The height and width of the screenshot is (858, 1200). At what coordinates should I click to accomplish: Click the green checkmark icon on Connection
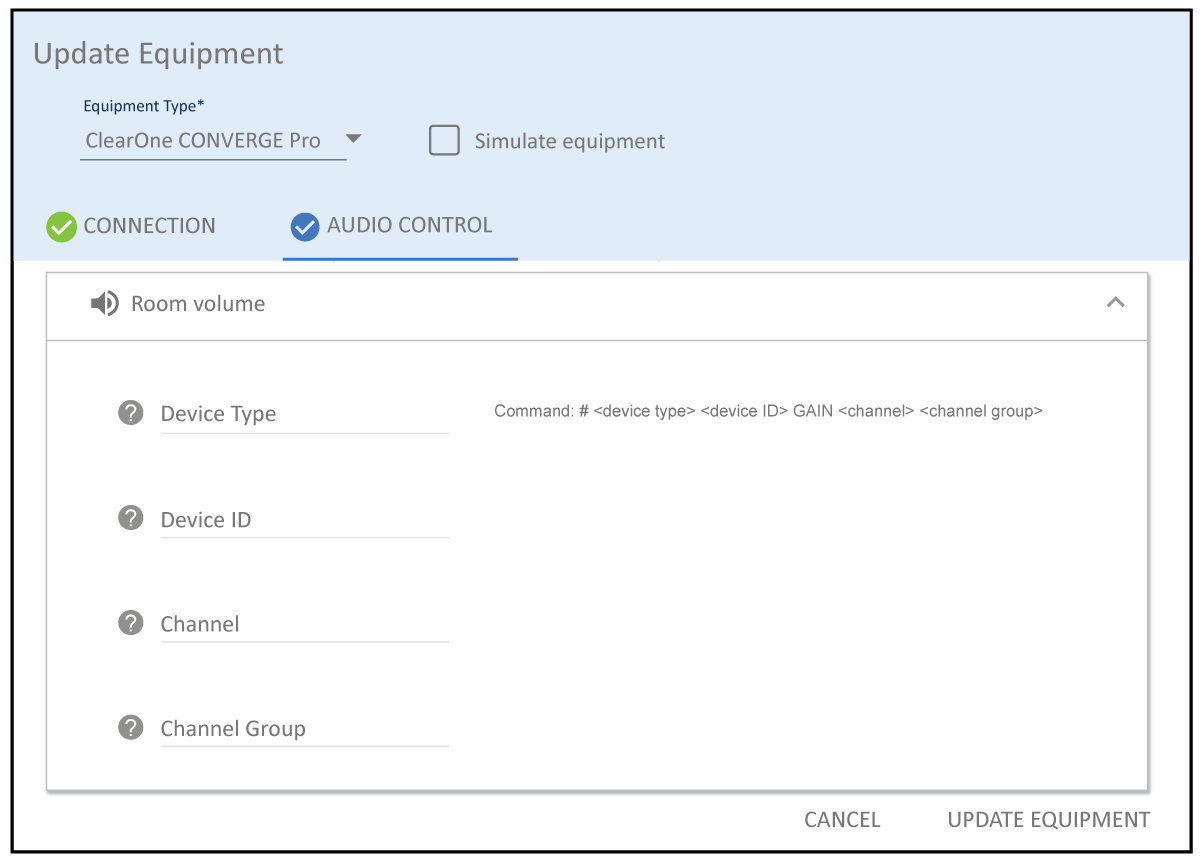coord(62,227)
